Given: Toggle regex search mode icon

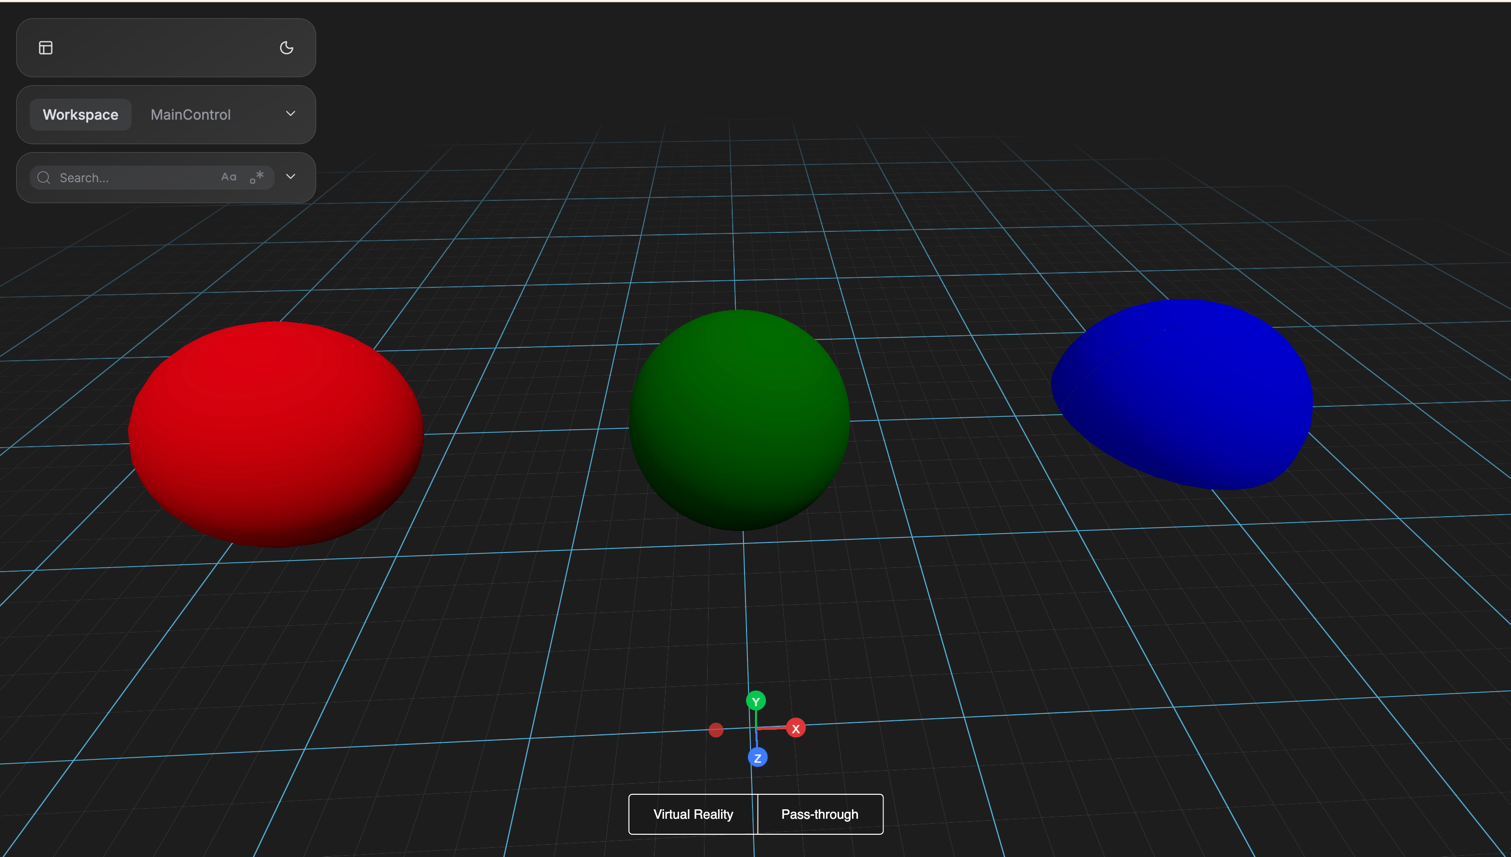Looking at the screenshot, I should (257, 177).
